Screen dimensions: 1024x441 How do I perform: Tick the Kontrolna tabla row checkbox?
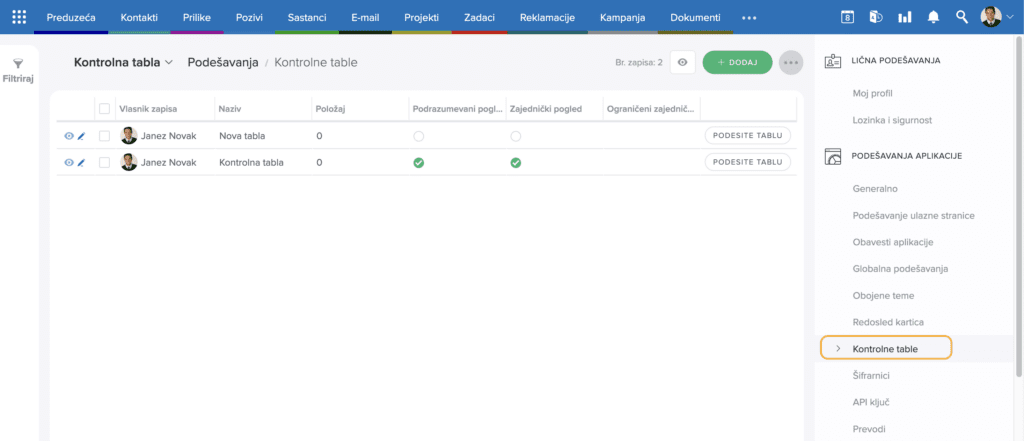click(x=104, y=163)
